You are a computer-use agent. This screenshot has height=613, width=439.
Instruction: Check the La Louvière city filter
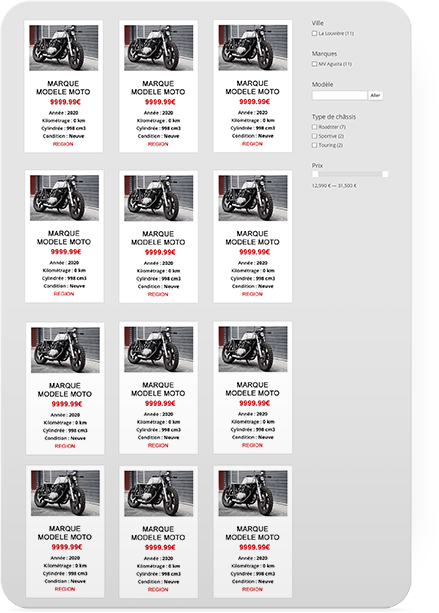314,34
